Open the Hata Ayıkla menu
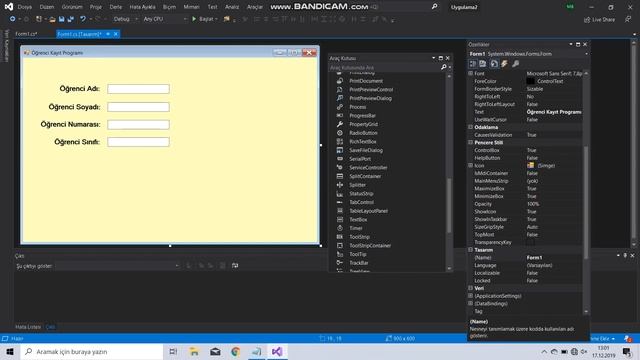 [142, 7]
